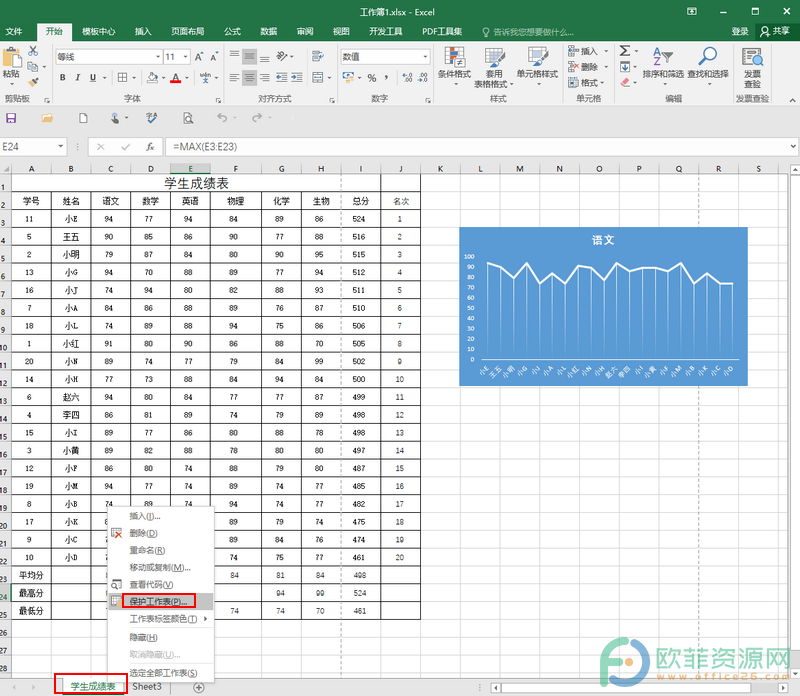Open the font size dropdown
Screen dimensions: 800x696
point(186,57)
